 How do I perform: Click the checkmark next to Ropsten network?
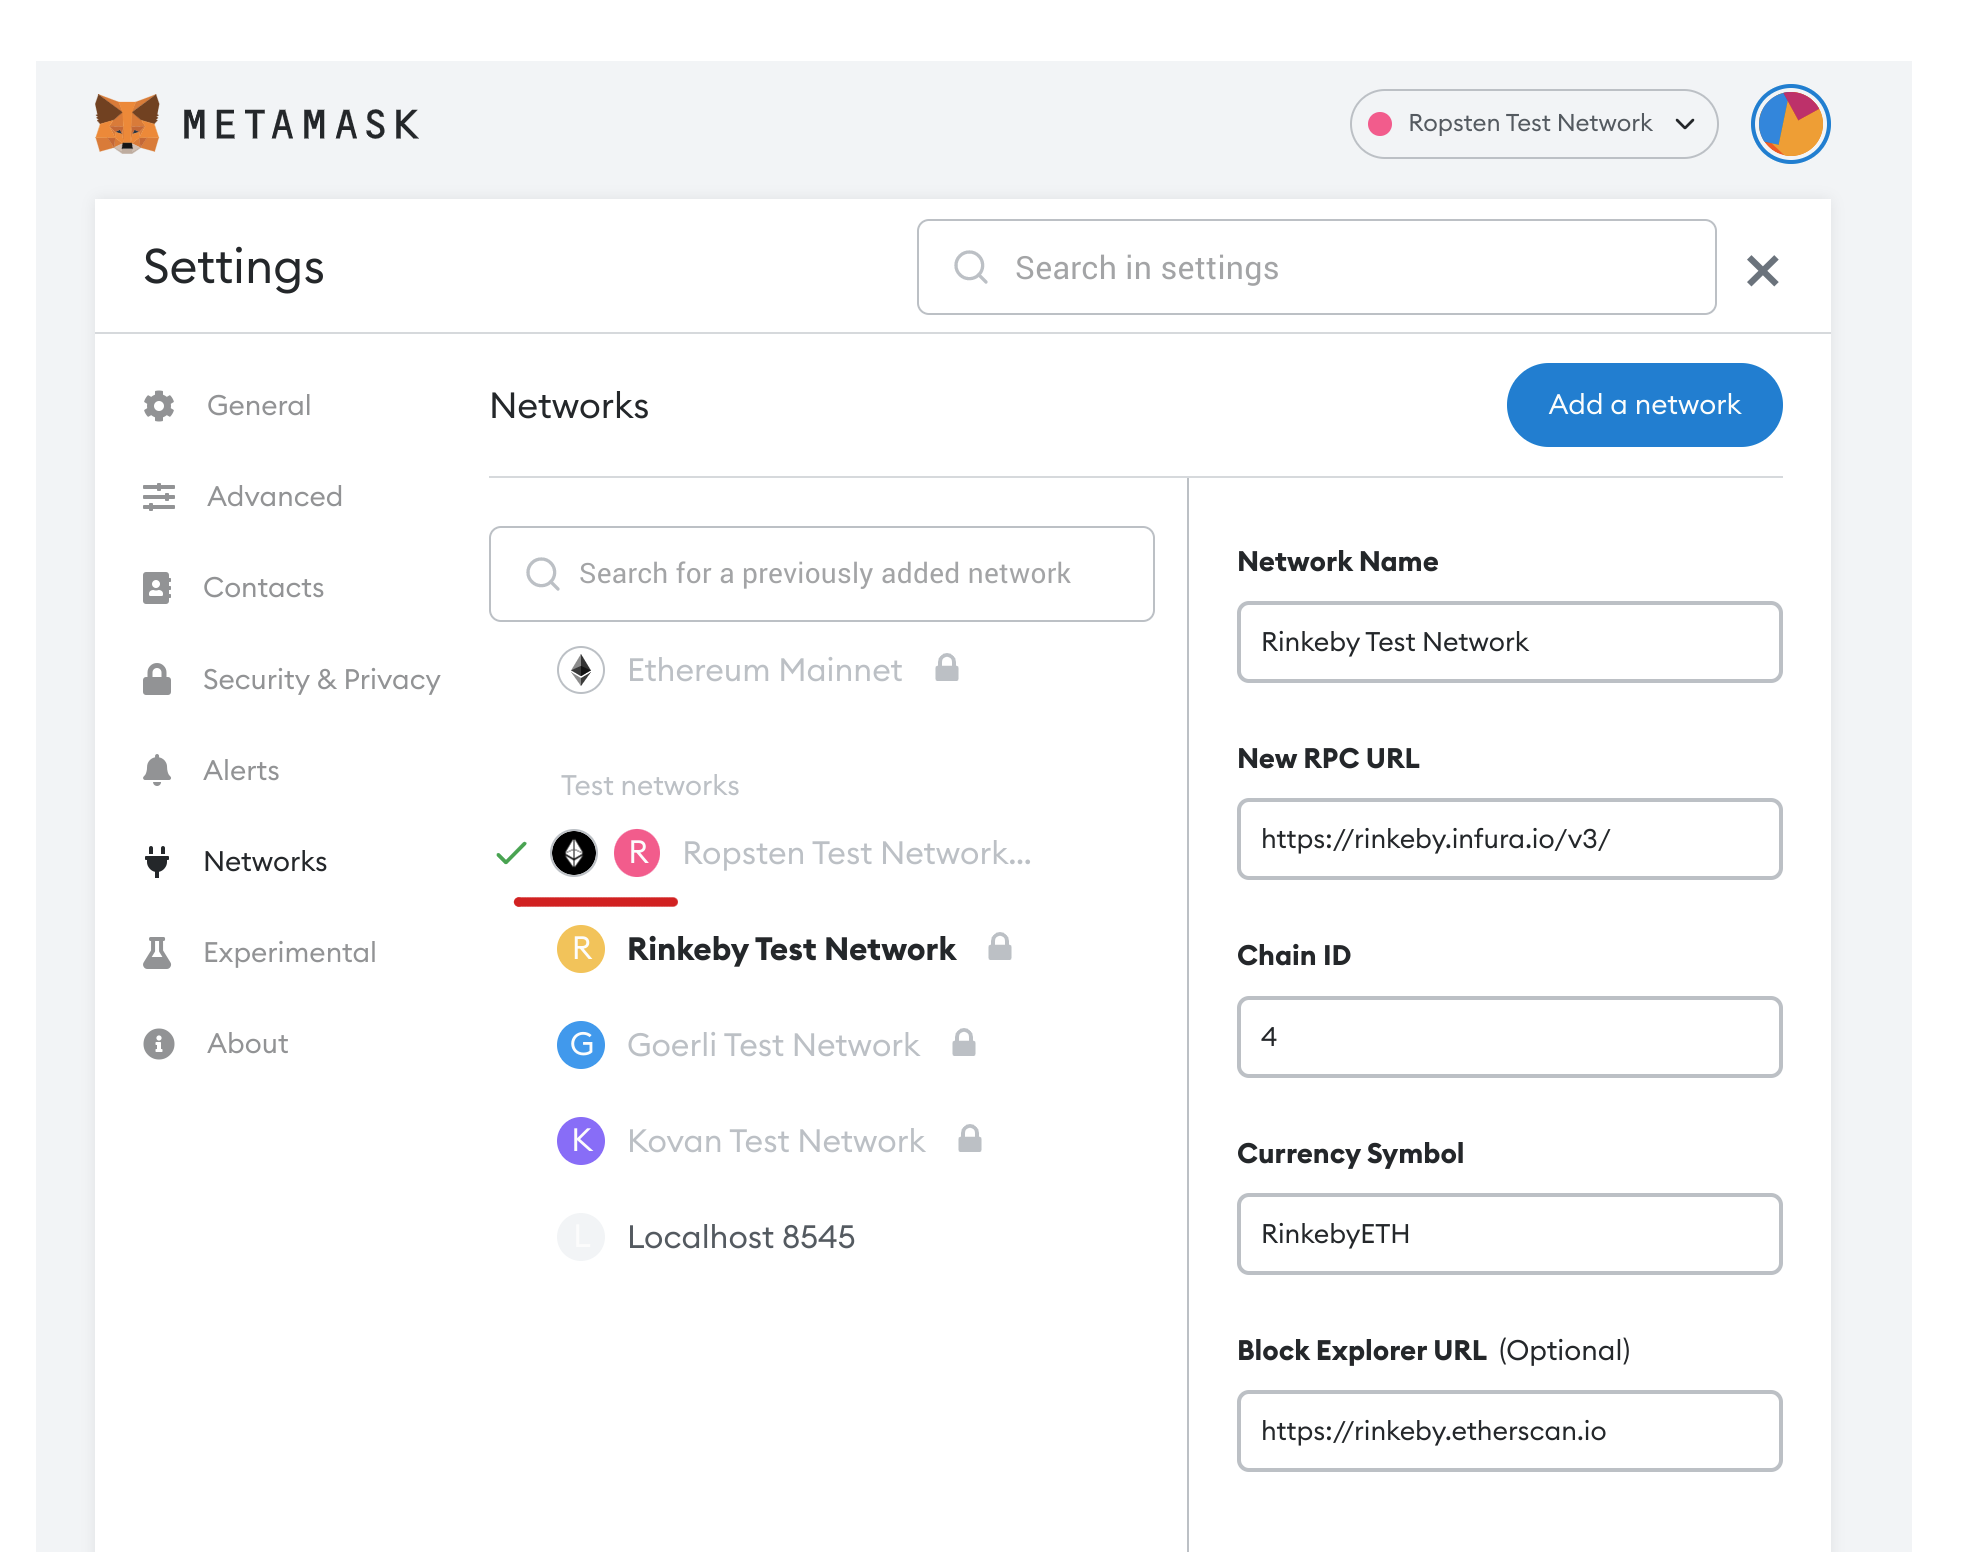click(511, 853)
